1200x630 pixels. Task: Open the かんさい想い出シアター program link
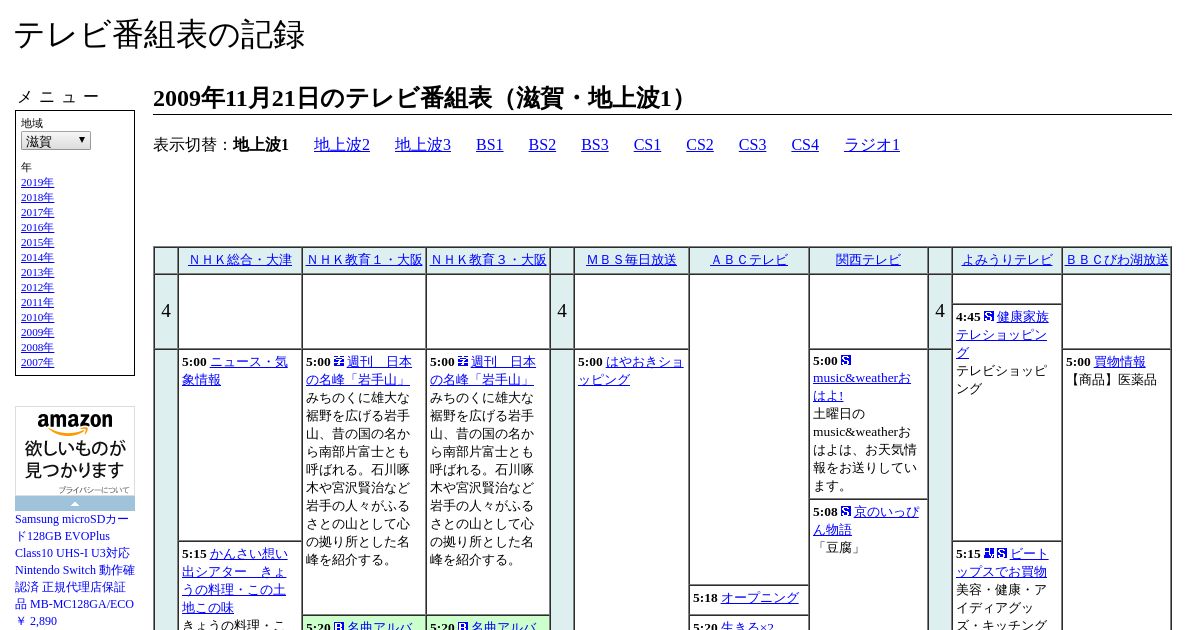[234, 581]
